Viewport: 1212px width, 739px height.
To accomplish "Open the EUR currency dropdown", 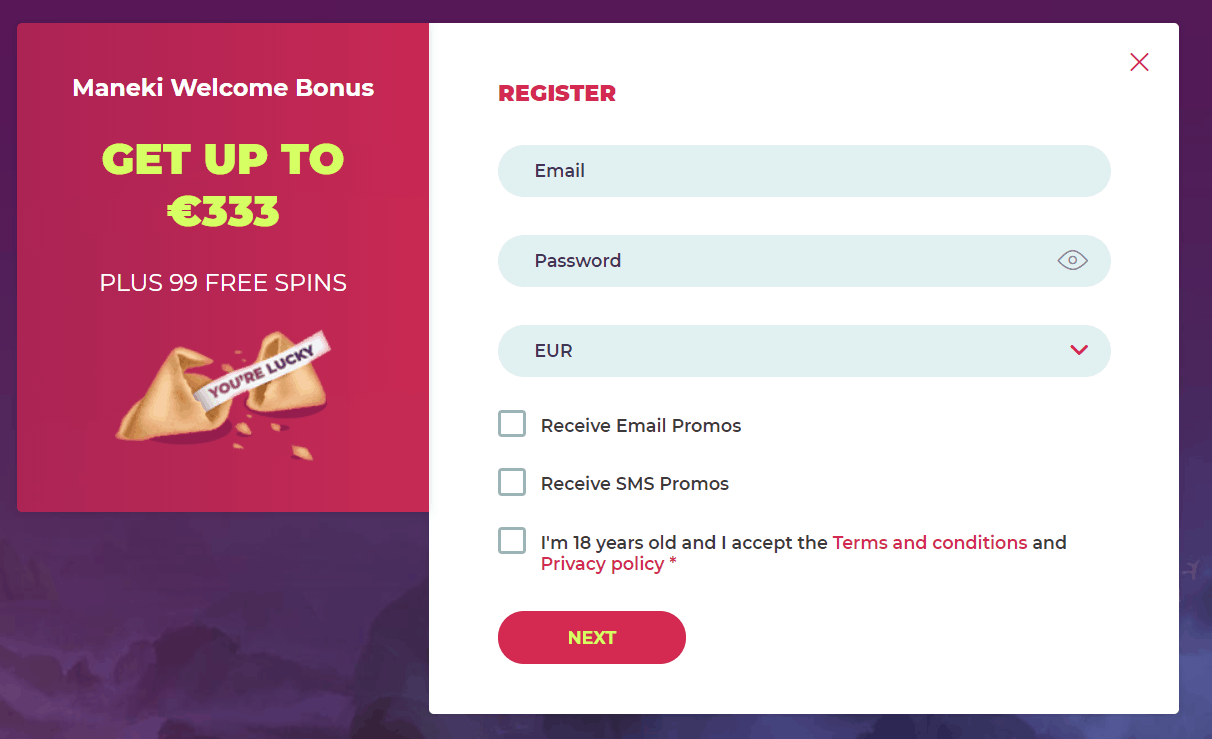I will coord(790,351).
